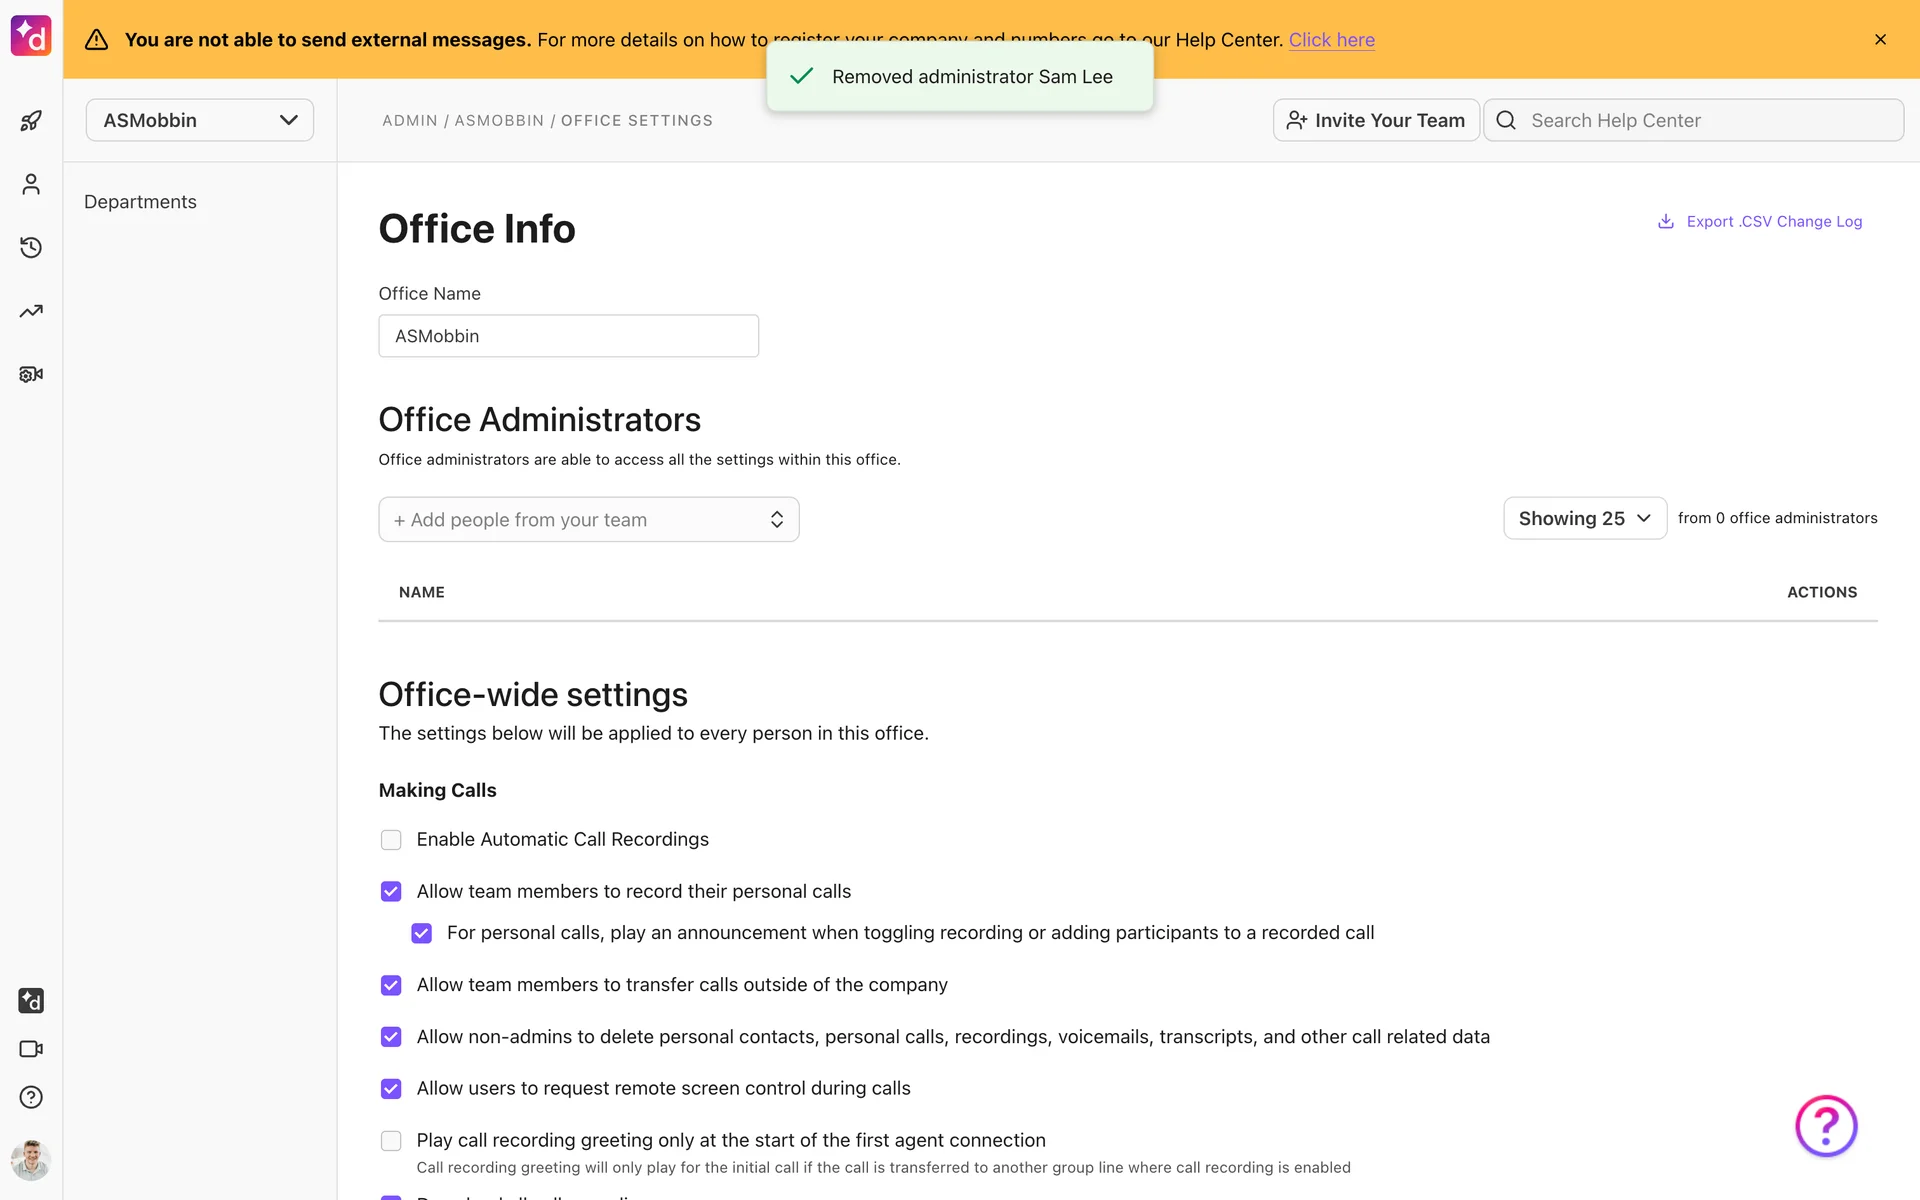
Task: Toggle remote screen control request checkbox
Action: pos(391,1089)
